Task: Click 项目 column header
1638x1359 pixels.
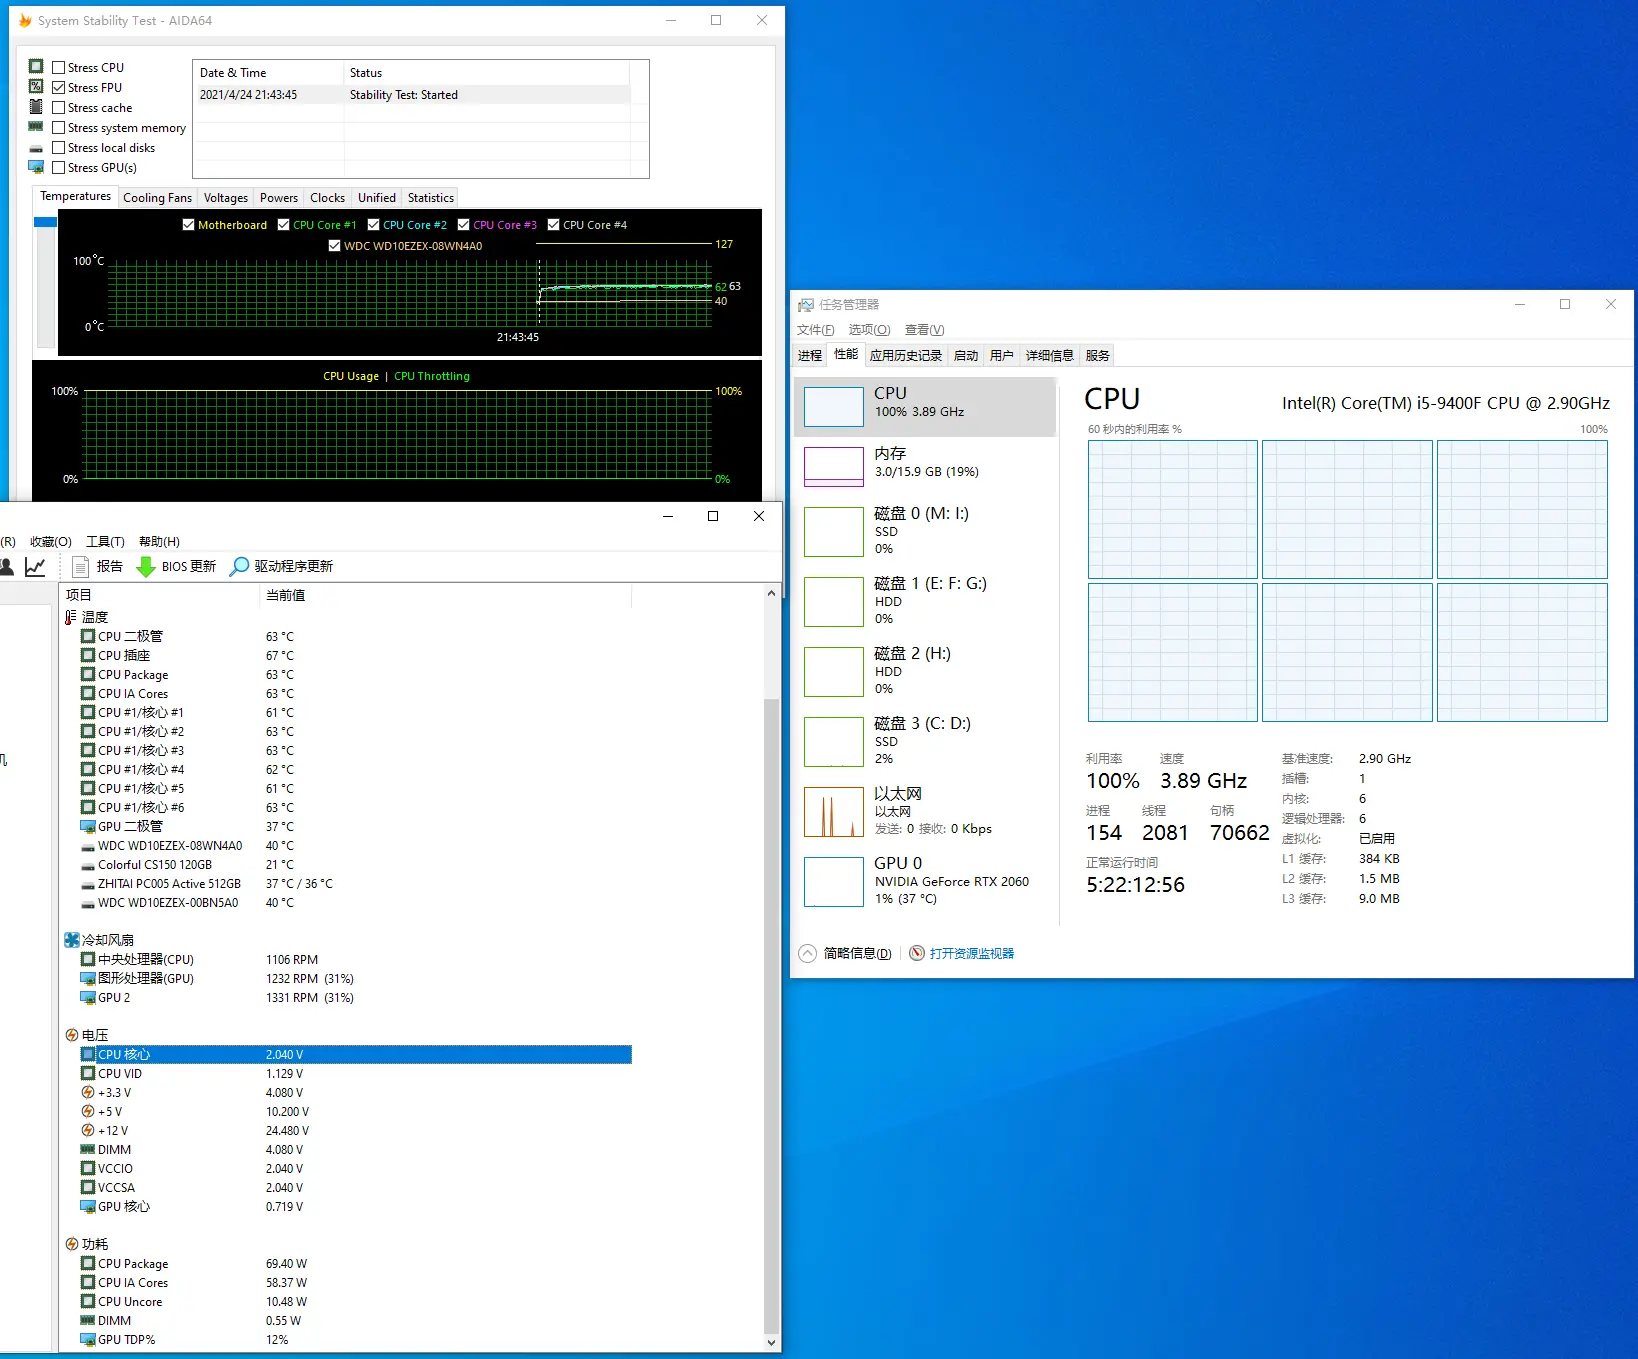Action: tap(160, 595)
